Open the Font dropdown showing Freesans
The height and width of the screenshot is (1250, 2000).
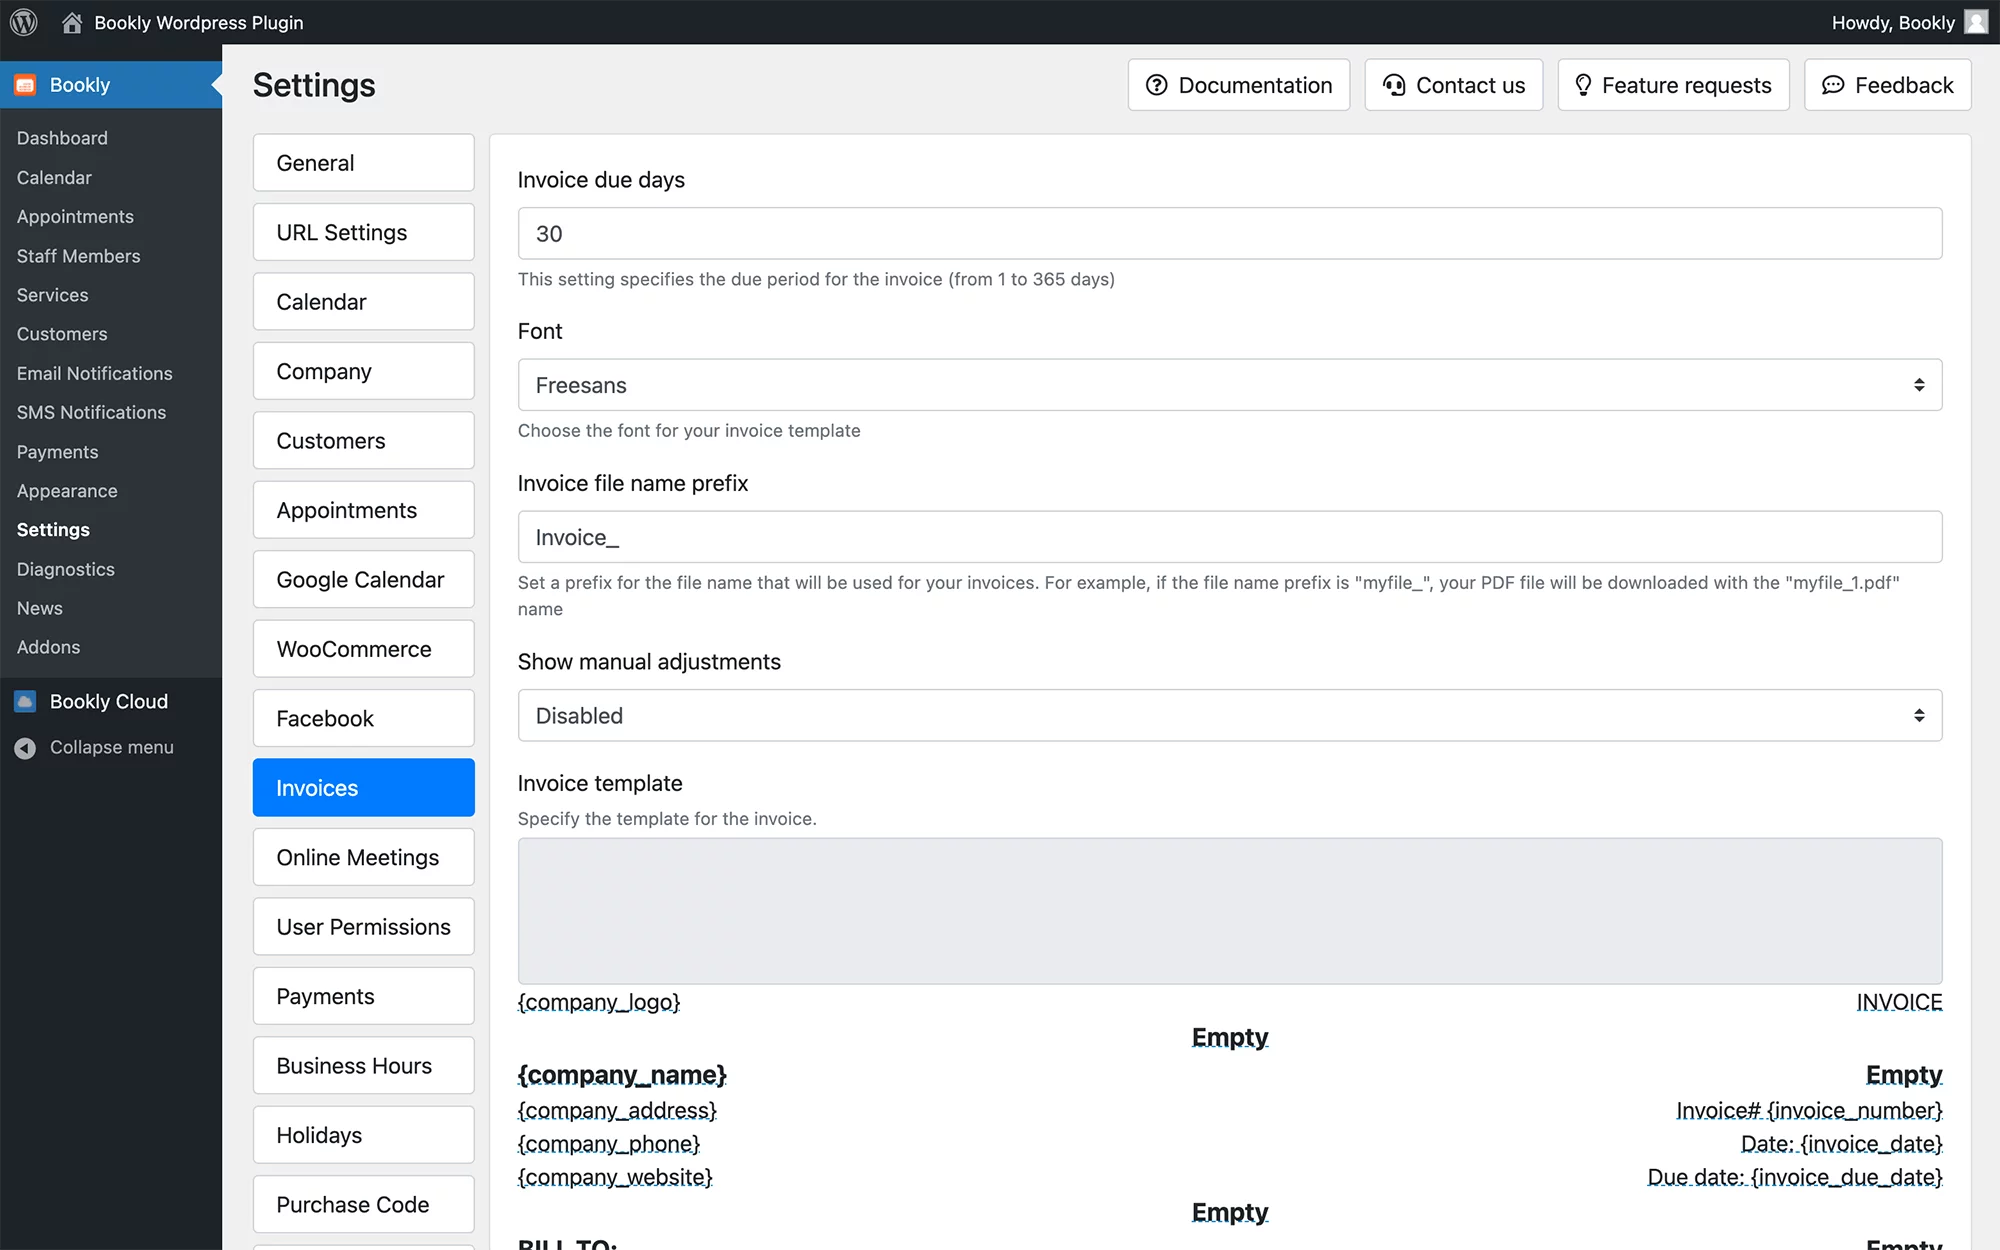1230,385
